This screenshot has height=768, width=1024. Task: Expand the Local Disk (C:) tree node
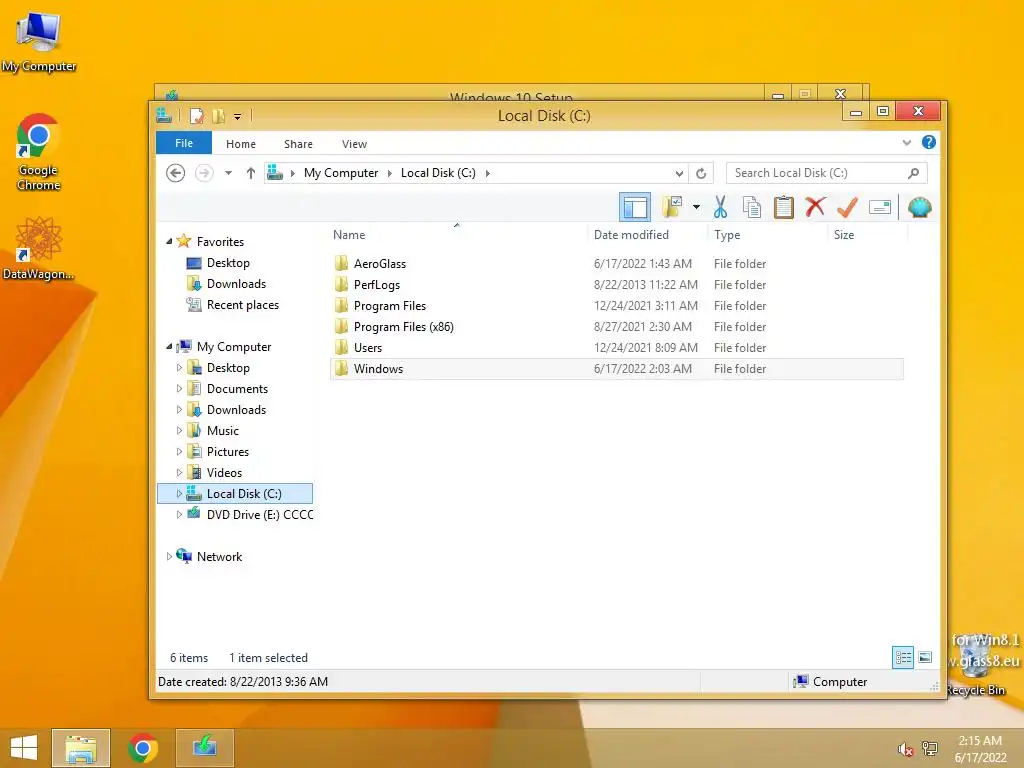click(179, 494)
